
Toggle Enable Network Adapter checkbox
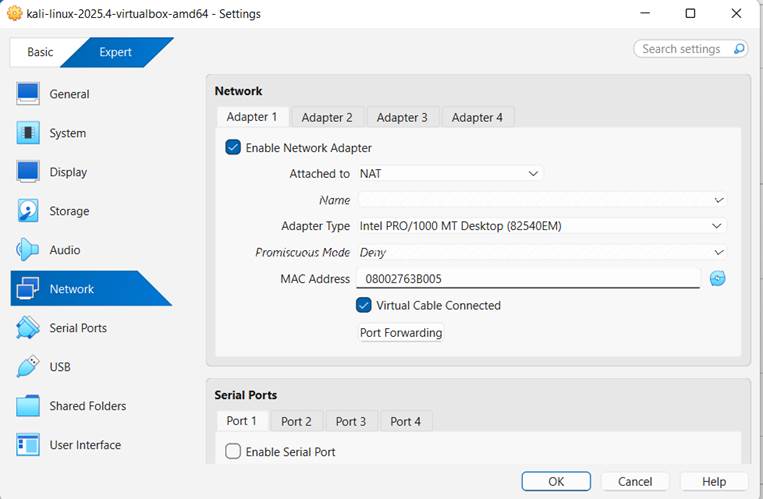click(x=233, y=148)
